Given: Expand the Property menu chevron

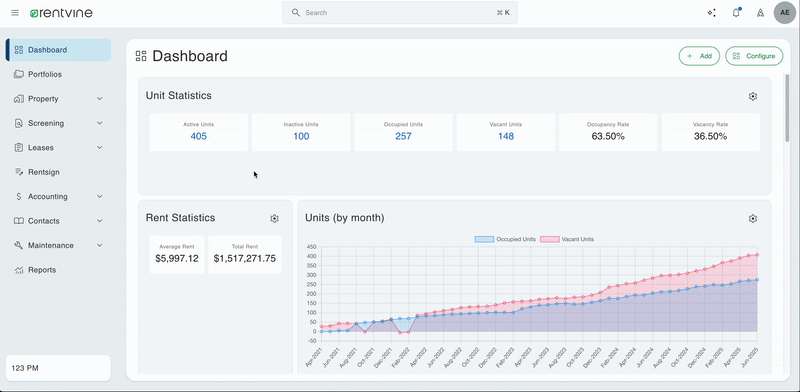Looking at the screenshot, I should coord(99,99).
